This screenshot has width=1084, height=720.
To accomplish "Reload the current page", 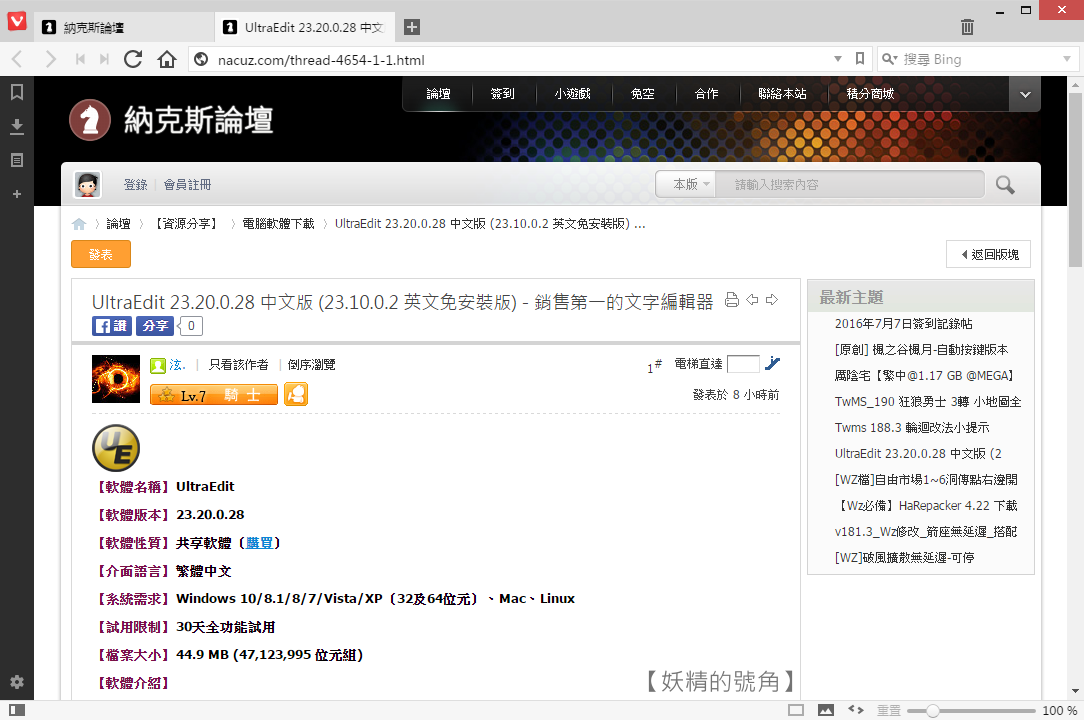I will 133,59.
